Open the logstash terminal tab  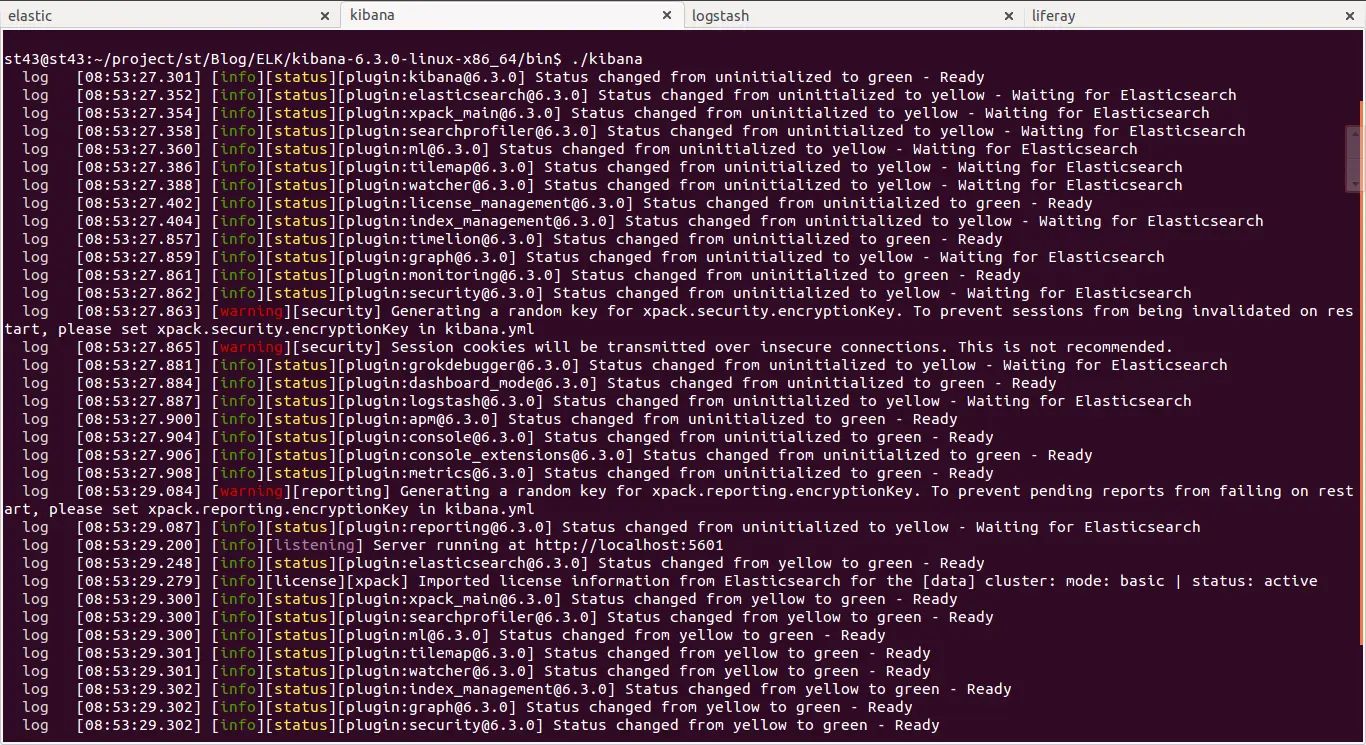pos(853,15)
